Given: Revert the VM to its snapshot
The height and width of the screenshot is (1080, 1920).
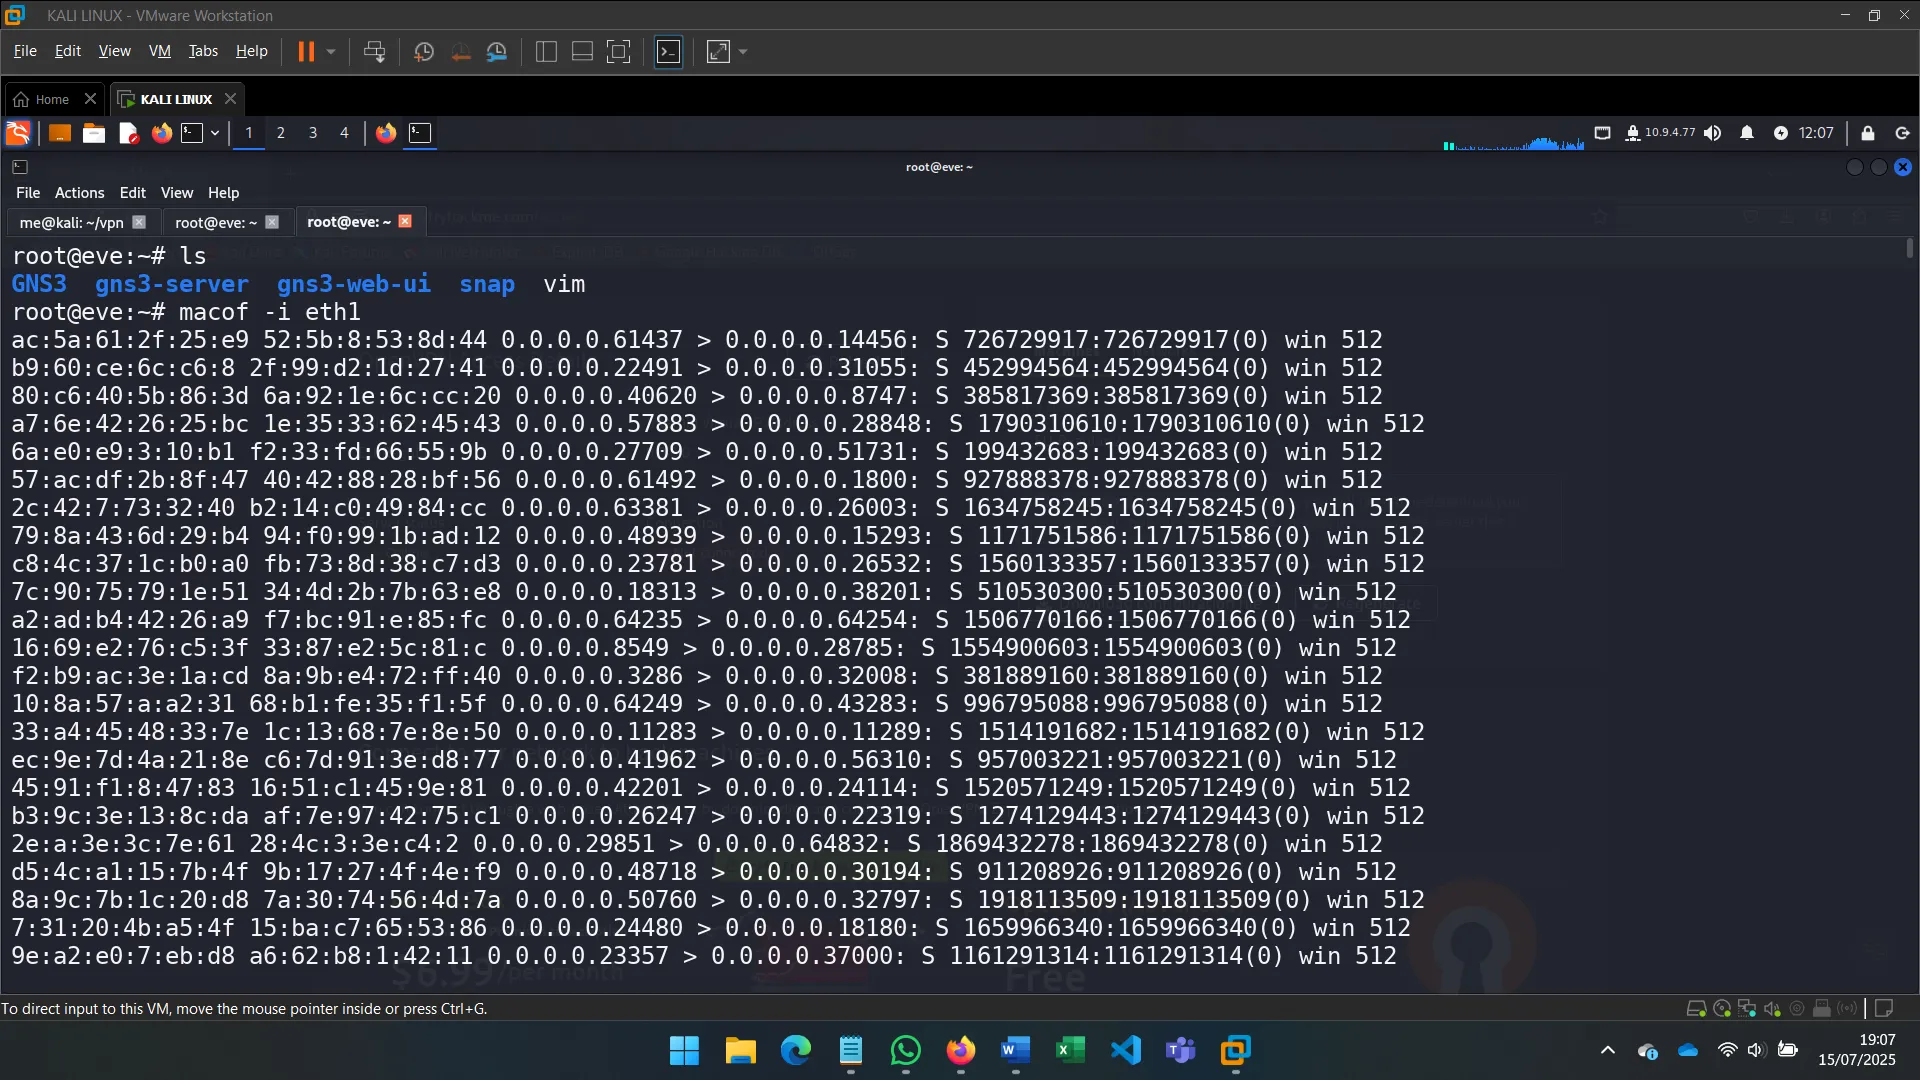Looking at the screenshot, I should pos(461,51).
